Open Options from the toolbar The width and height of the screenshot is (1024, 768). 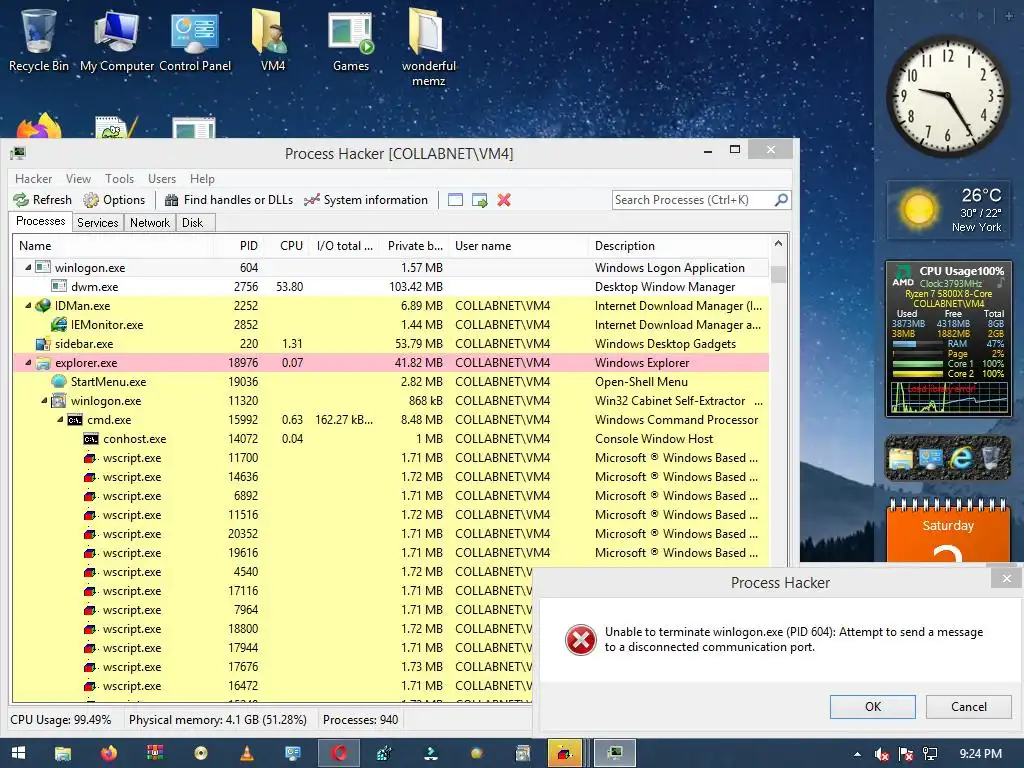[114, 200]
